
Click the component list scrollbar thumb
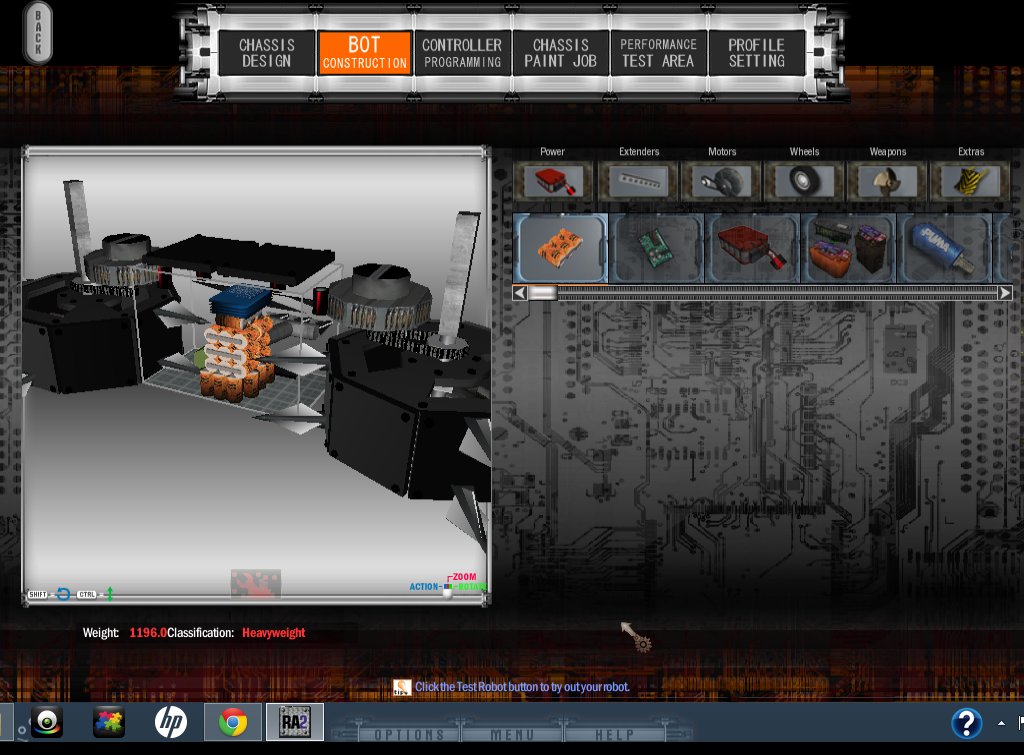coord(543,293)
